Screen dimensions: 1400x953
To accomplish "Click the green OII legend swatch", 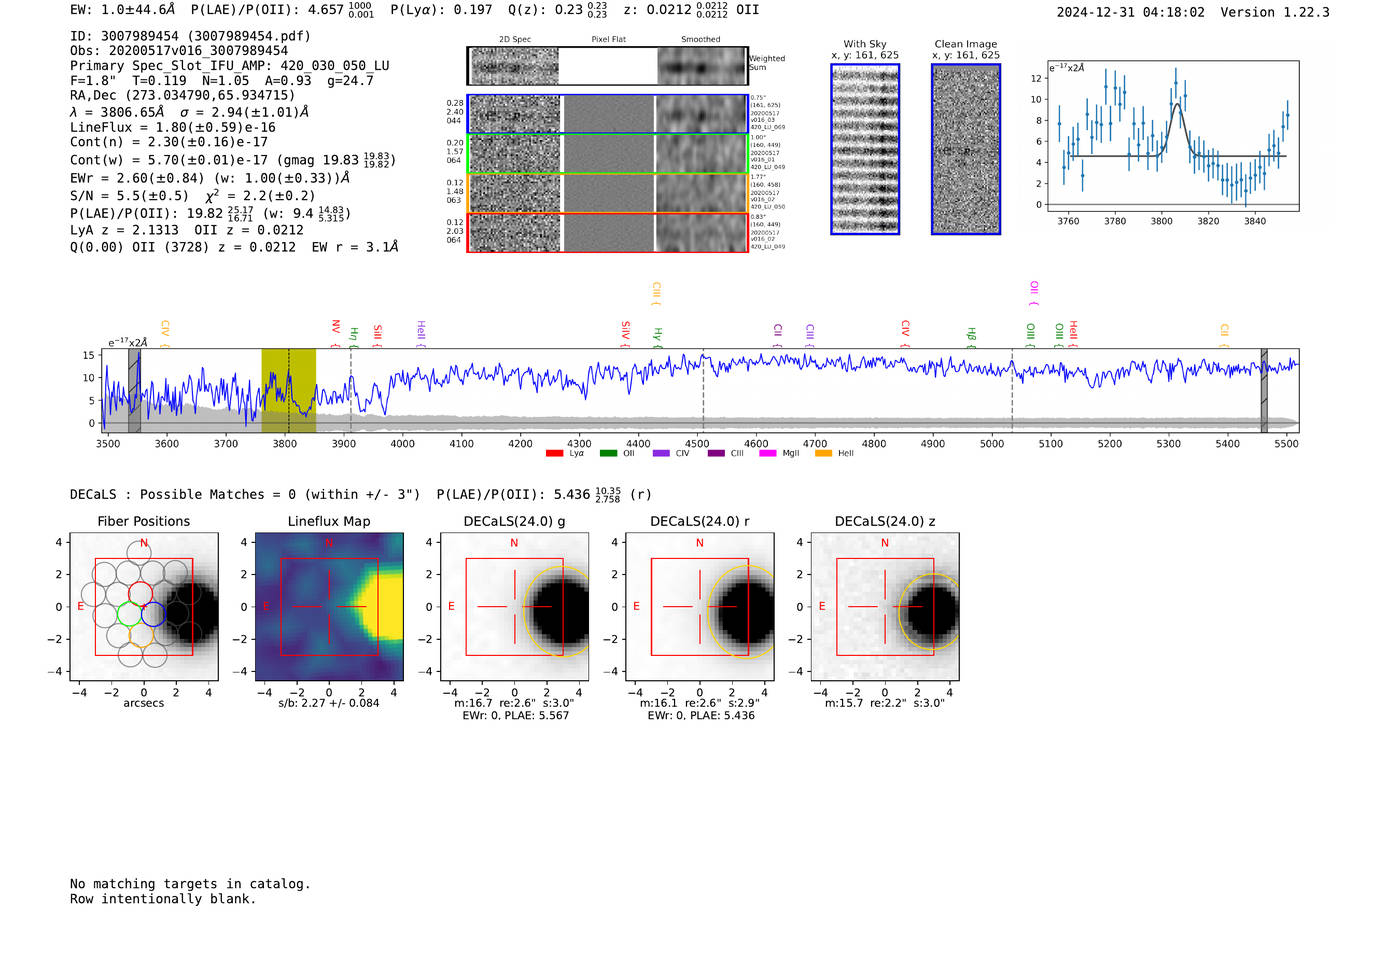I will point(608,454).
